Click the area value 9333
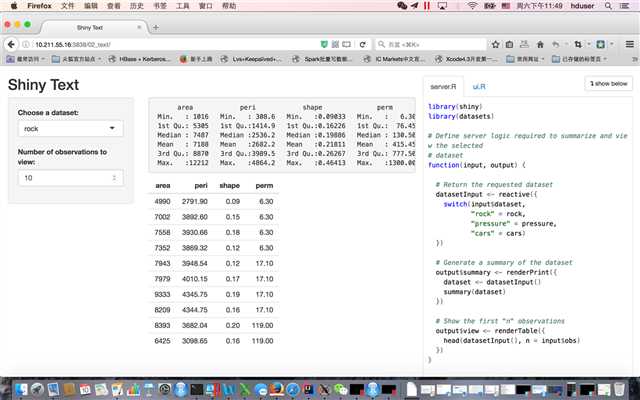The image size is (640, 400). click(x=162, y=294)
